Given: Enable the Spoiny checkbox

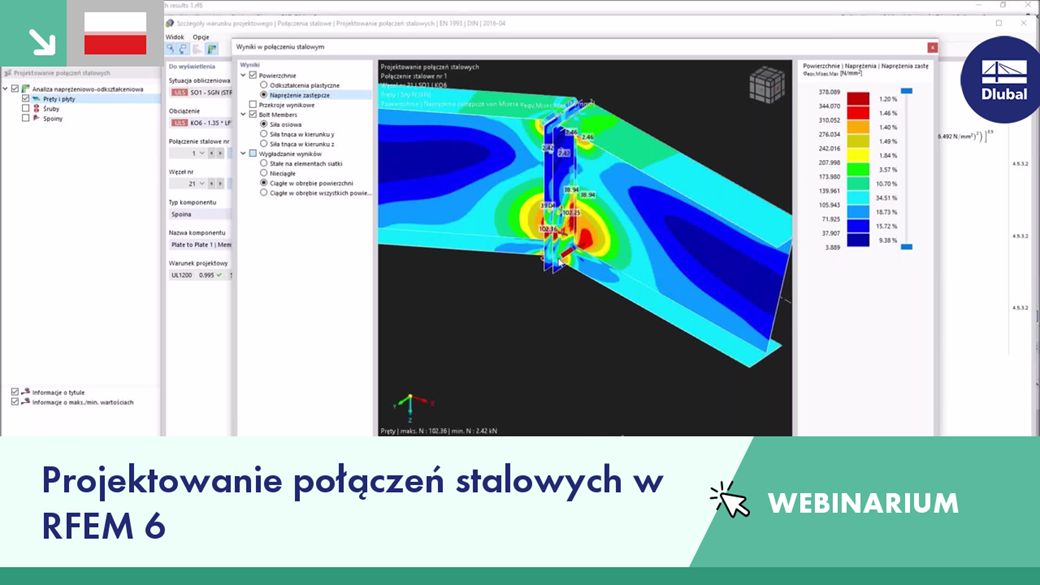Looking at the screenshot, I should point(26,118).
